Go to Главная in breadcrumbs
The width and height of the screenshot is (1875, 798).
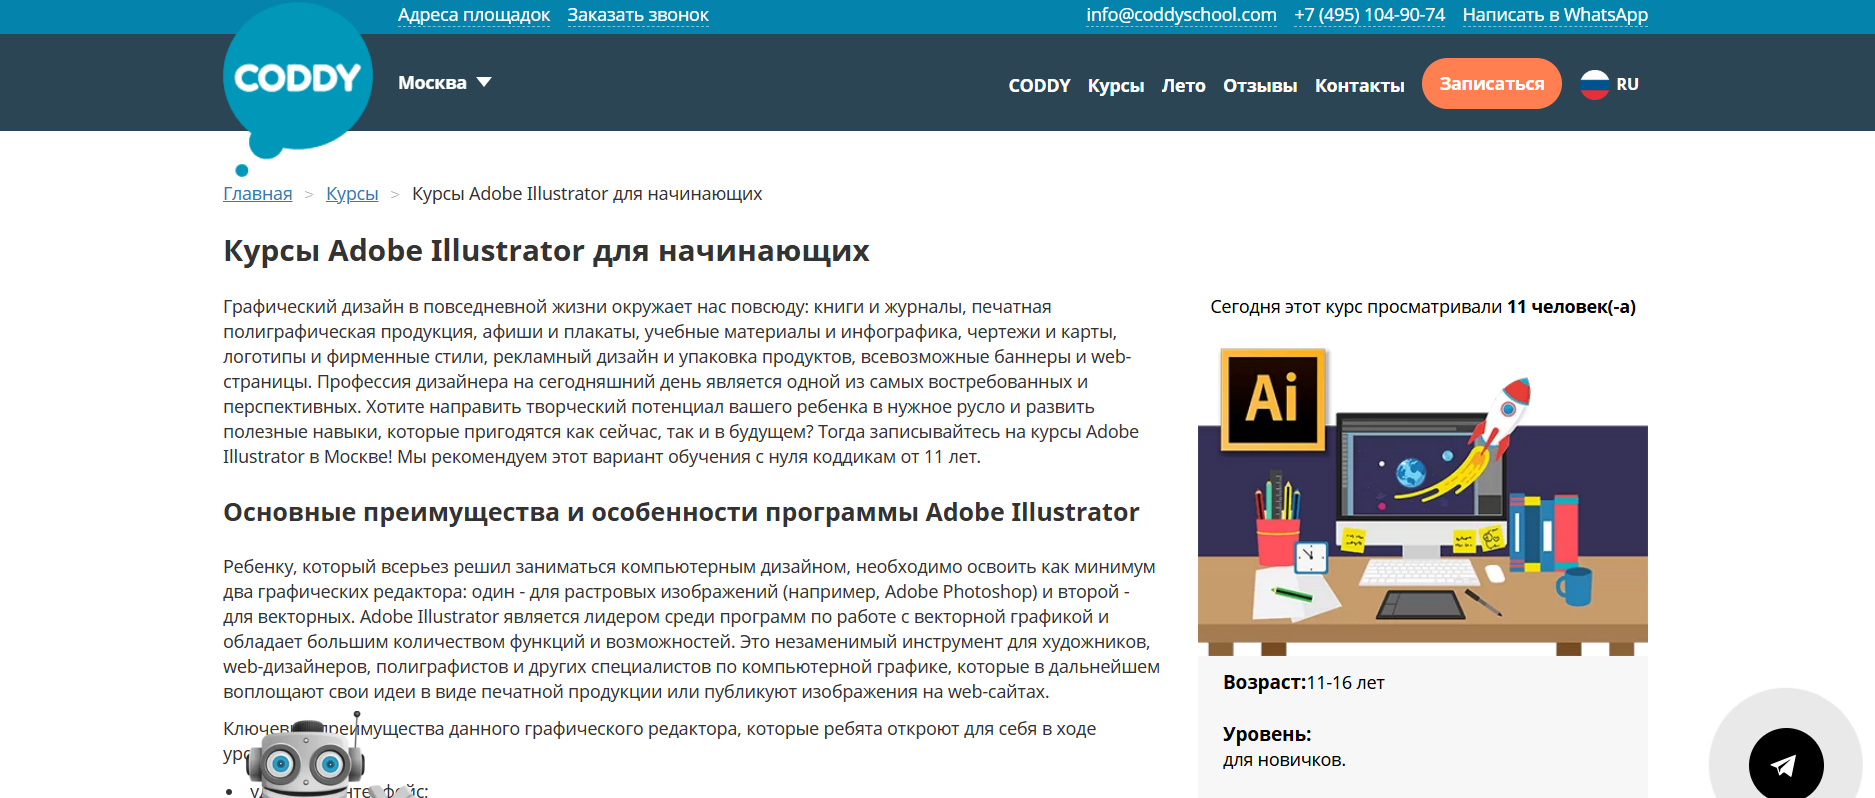click(257, 194)
